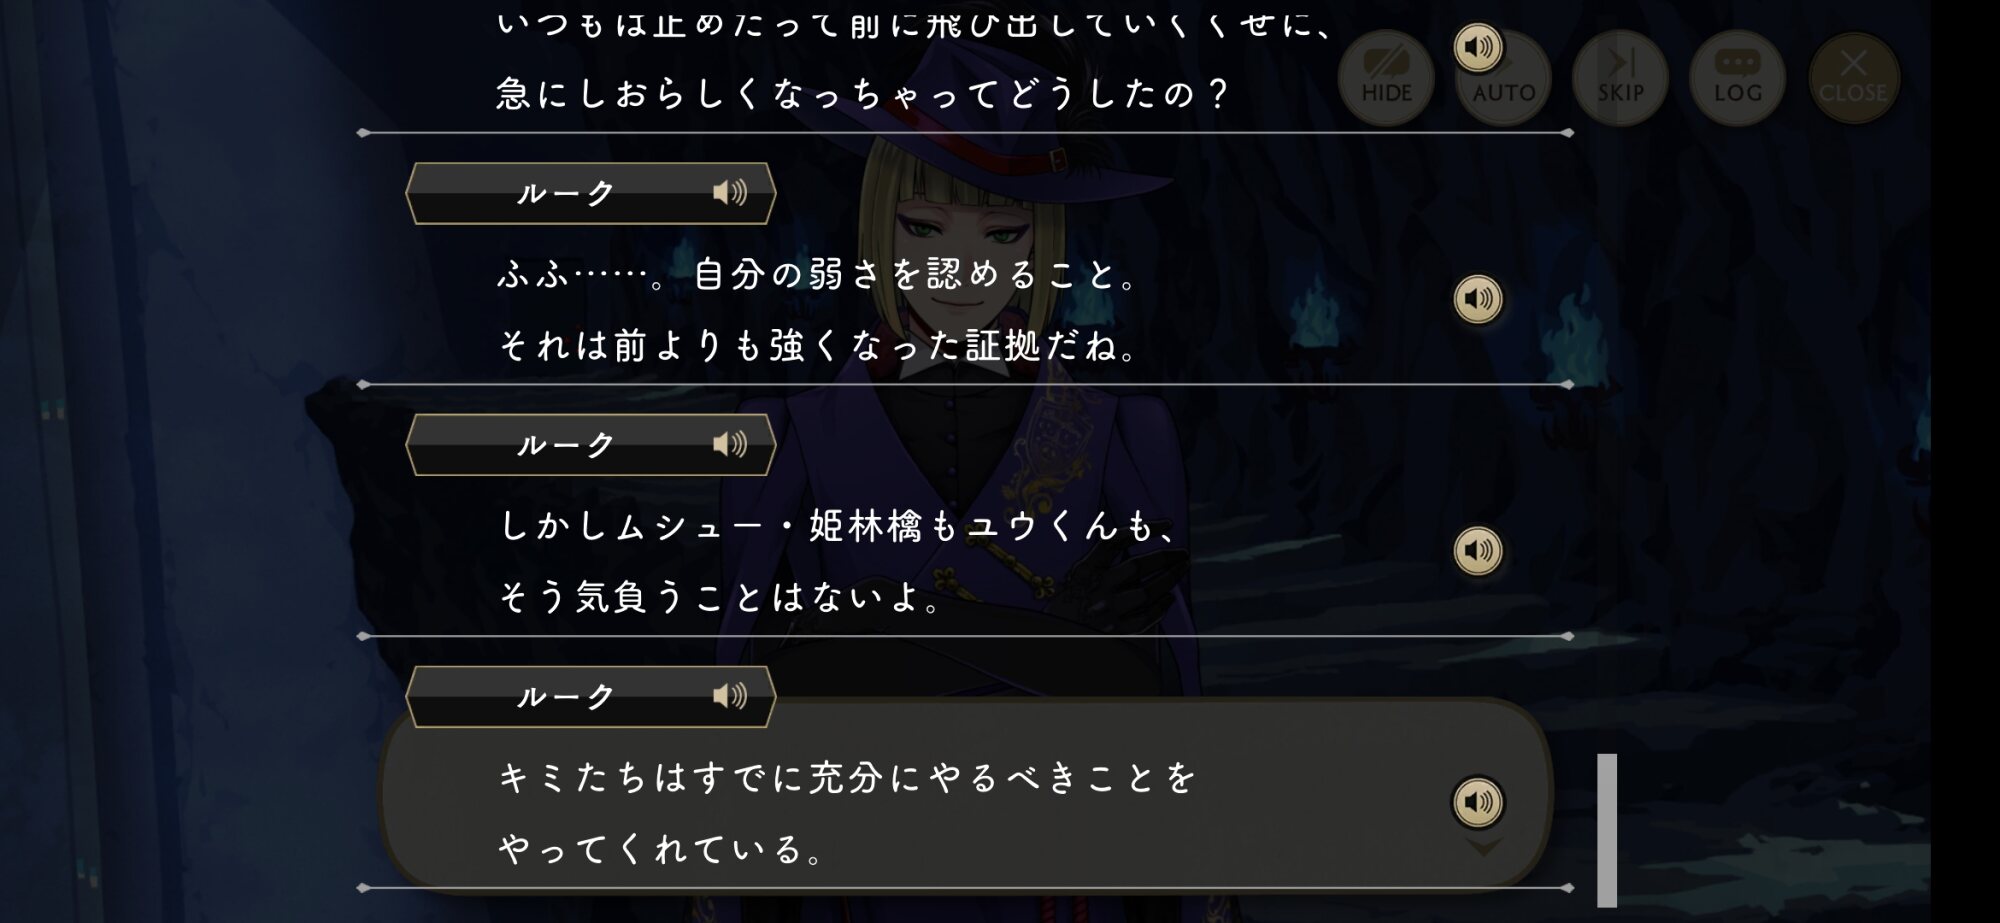The height and width of the screenshot is (923, 2000).
Task: Tap speaker icon on second ルーク name plate
Action: click(730, 444)
